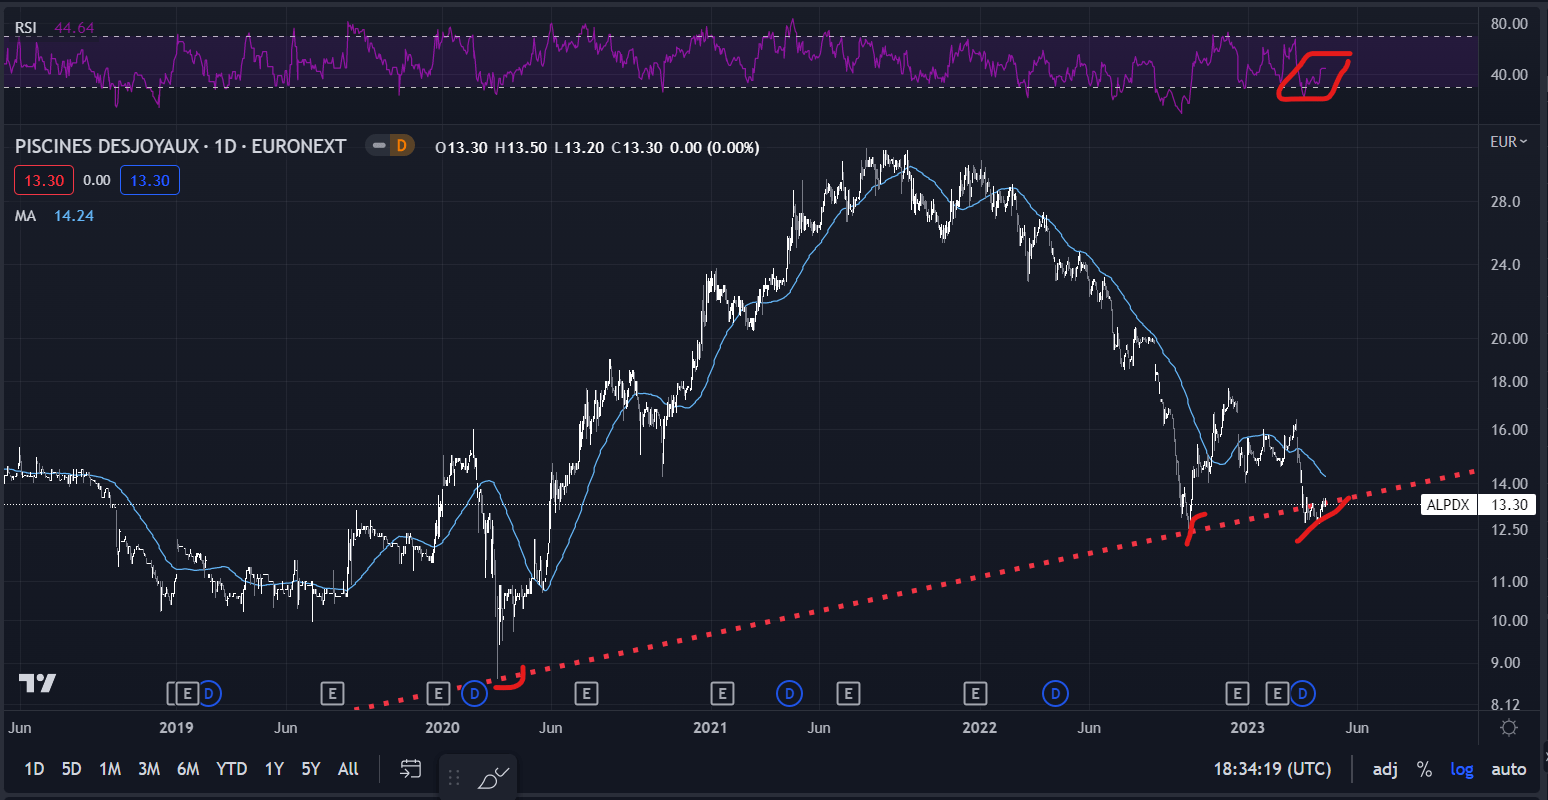The image size is (1548, 800).
Task: Select the RSI indicator legend label
Action: point(26,28)
